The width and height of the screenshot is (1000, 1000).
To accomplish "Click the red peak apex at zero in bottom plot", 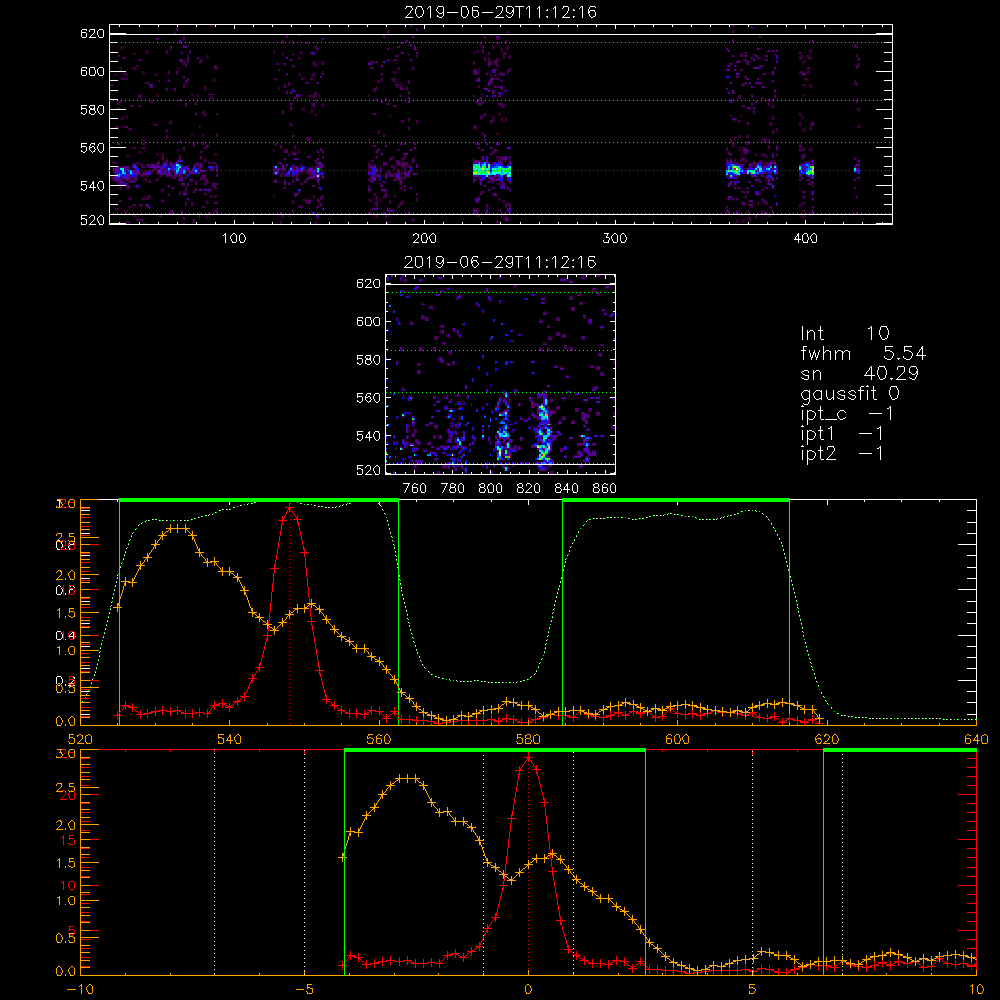I will tap(528, 758).
